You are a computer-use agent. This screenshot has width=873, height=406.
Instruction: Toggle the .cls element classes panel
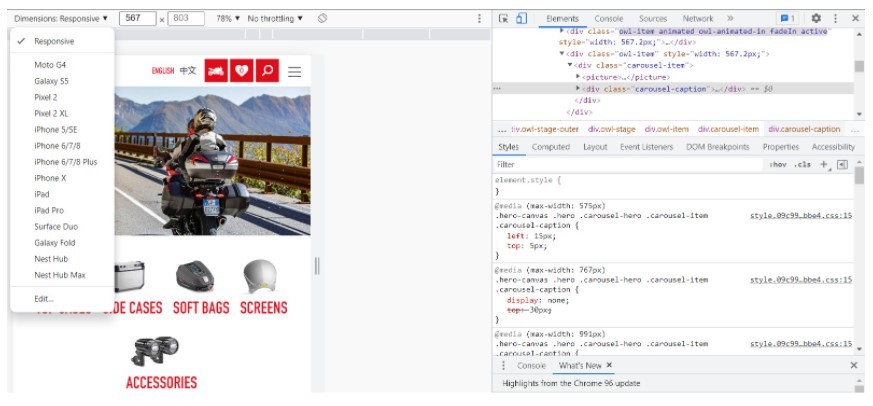point(802,164)
